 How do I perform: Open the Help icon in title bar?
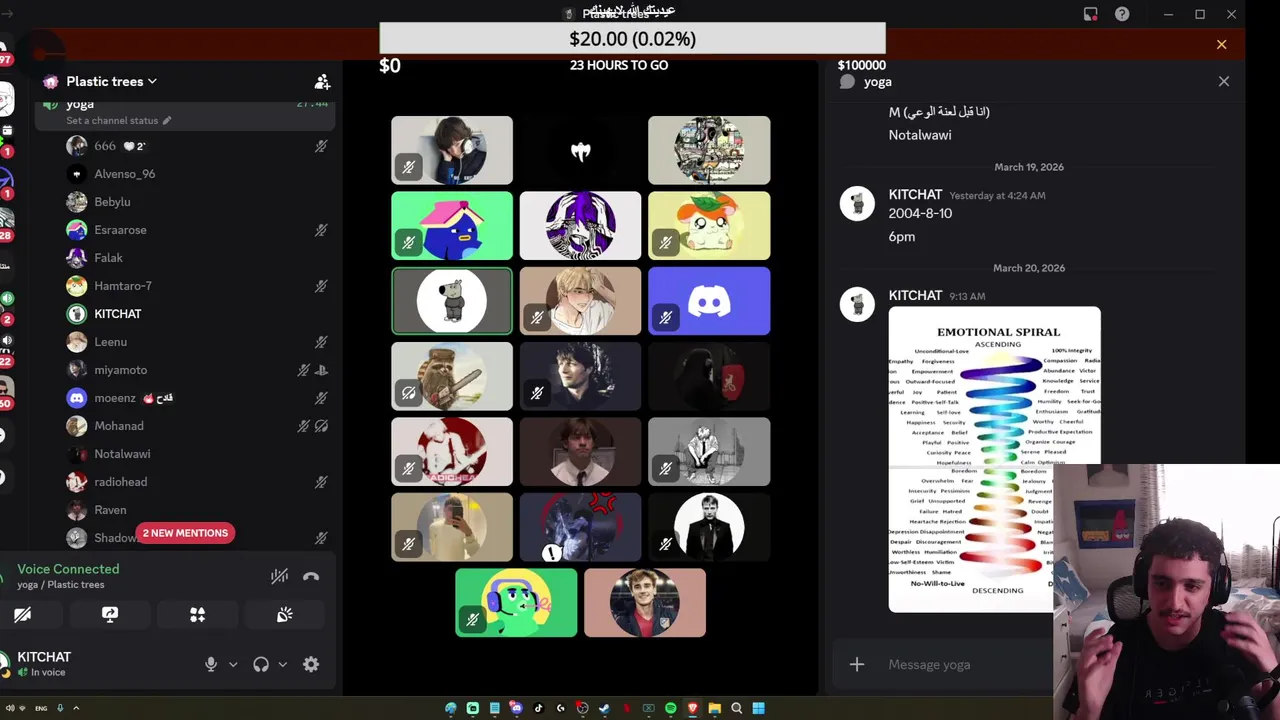(1122, 14)
